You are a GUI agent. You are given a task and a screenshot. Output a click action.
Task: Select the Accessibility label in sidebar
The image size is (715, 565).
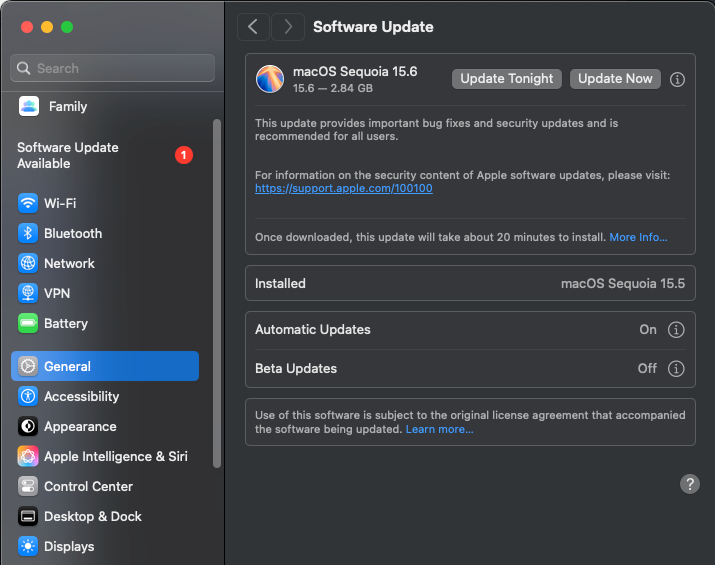(82, 397)
